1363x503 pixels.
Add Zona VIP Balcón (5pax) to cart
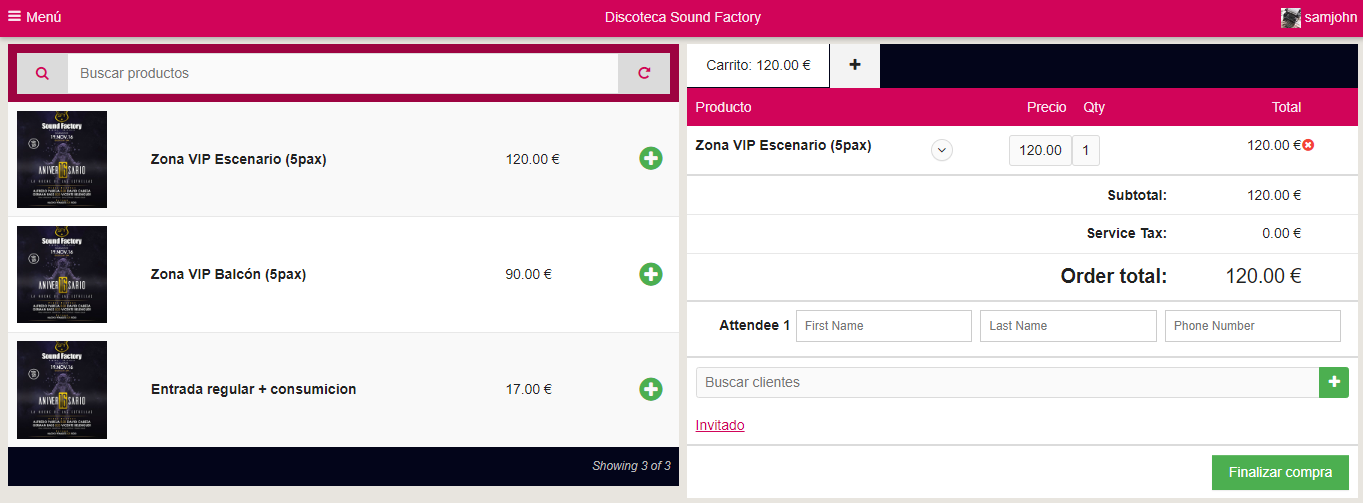650,274
